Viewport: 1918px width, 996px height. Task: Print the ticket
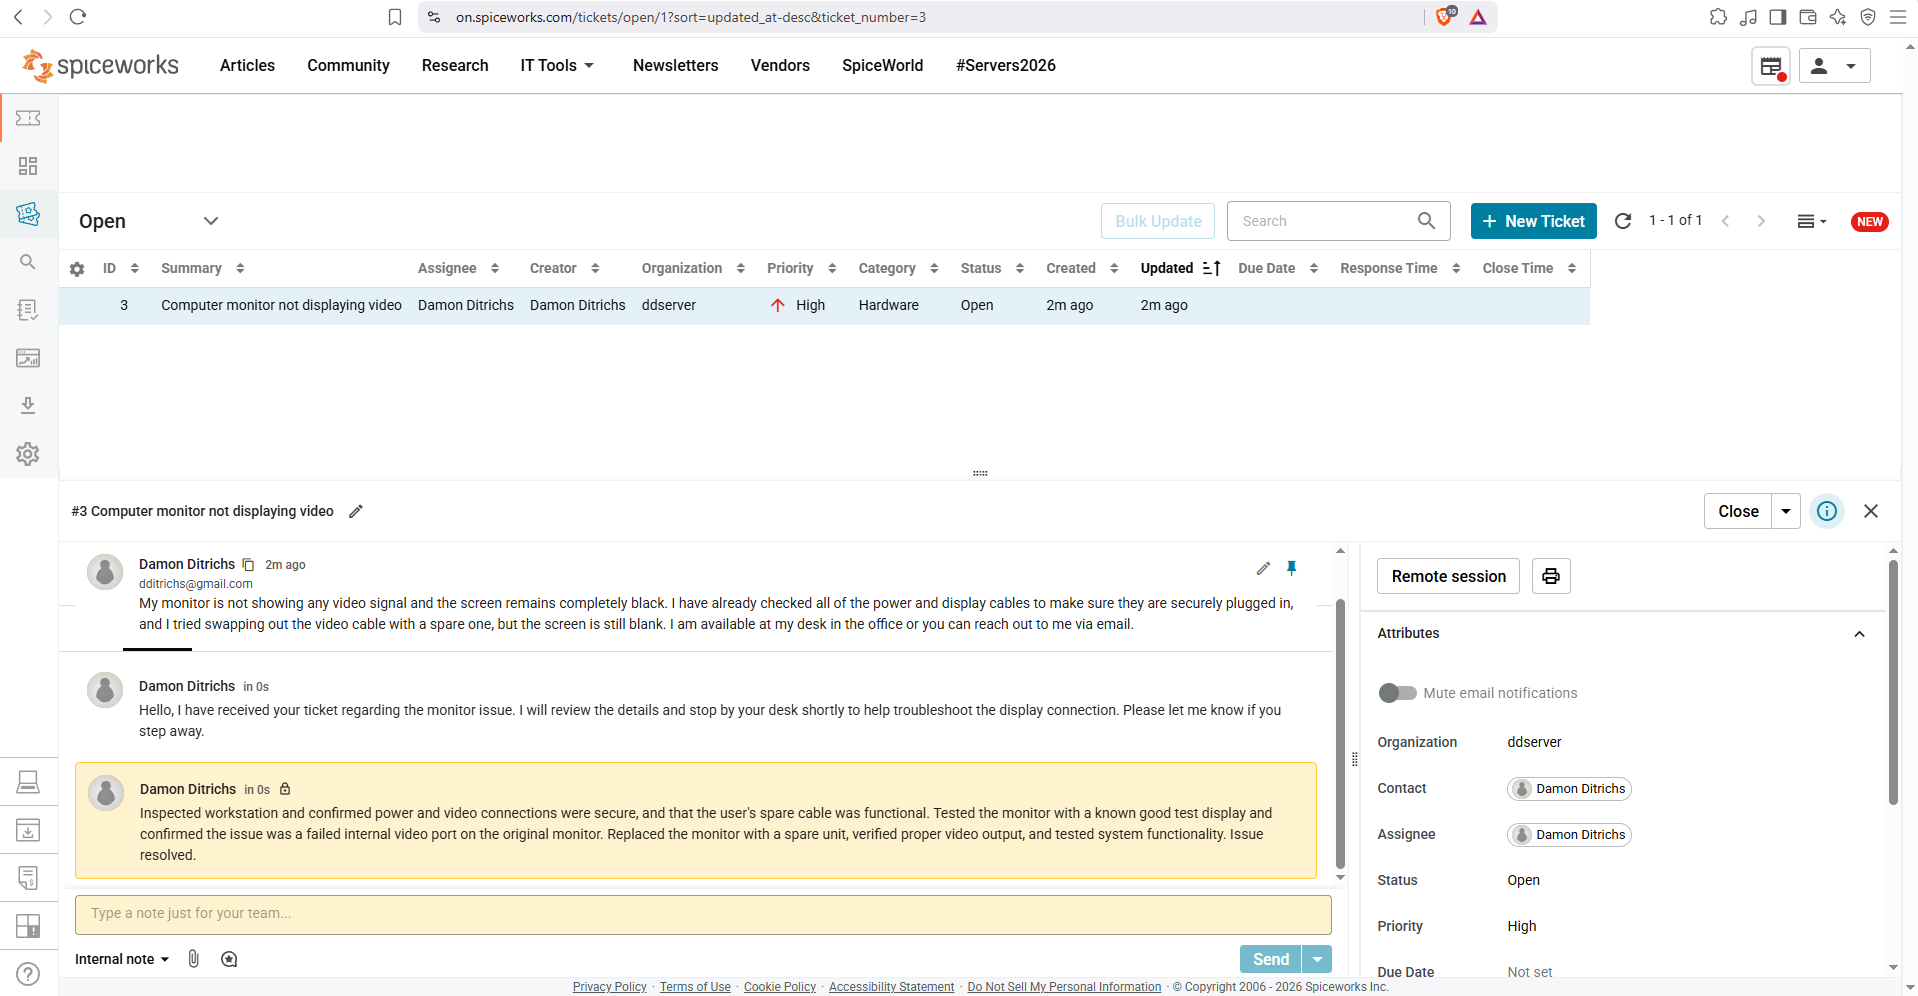coord(1551,576)
